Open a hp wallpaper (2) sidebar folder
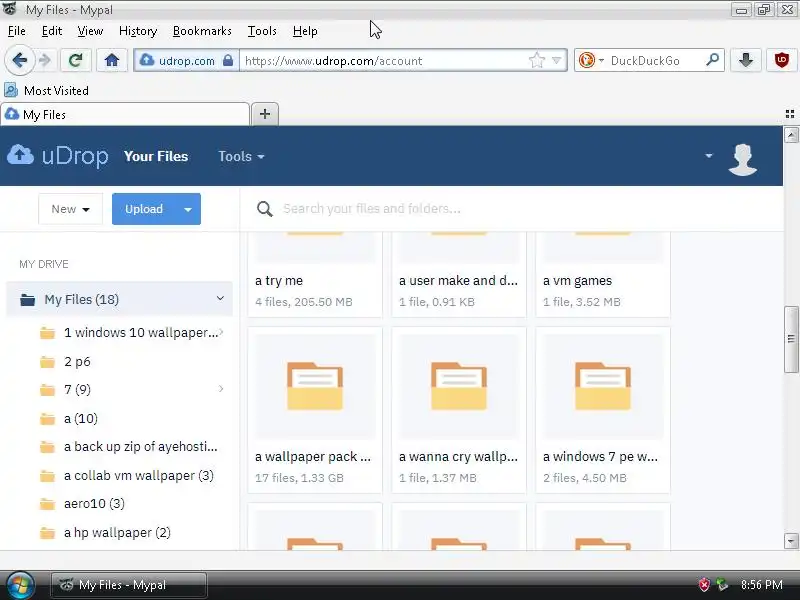Image resolution: width=800 pixels, height=600 pixels. [x=117, y=533]
